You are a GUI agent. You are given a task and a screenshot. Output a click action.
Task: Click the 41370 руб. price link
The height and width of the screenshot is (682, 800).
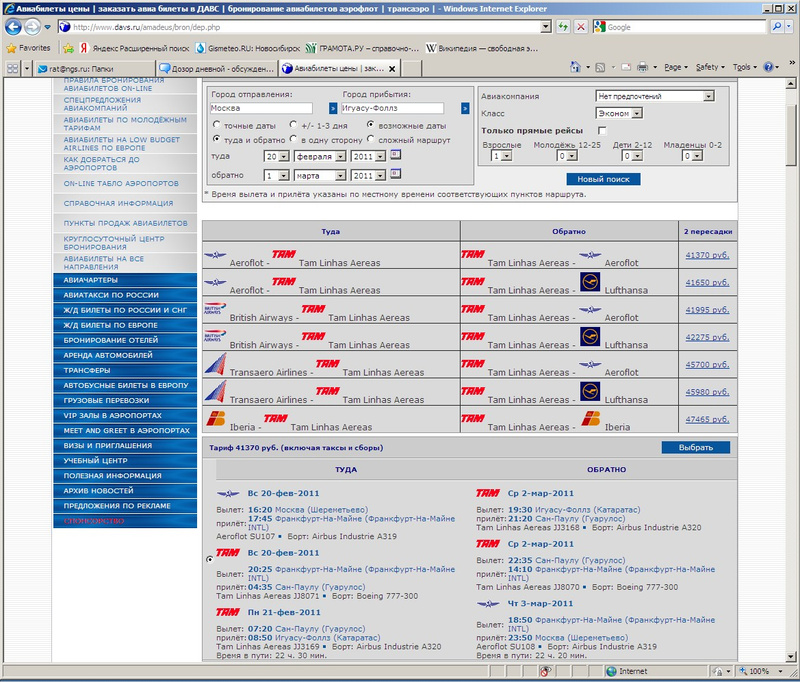706,255
